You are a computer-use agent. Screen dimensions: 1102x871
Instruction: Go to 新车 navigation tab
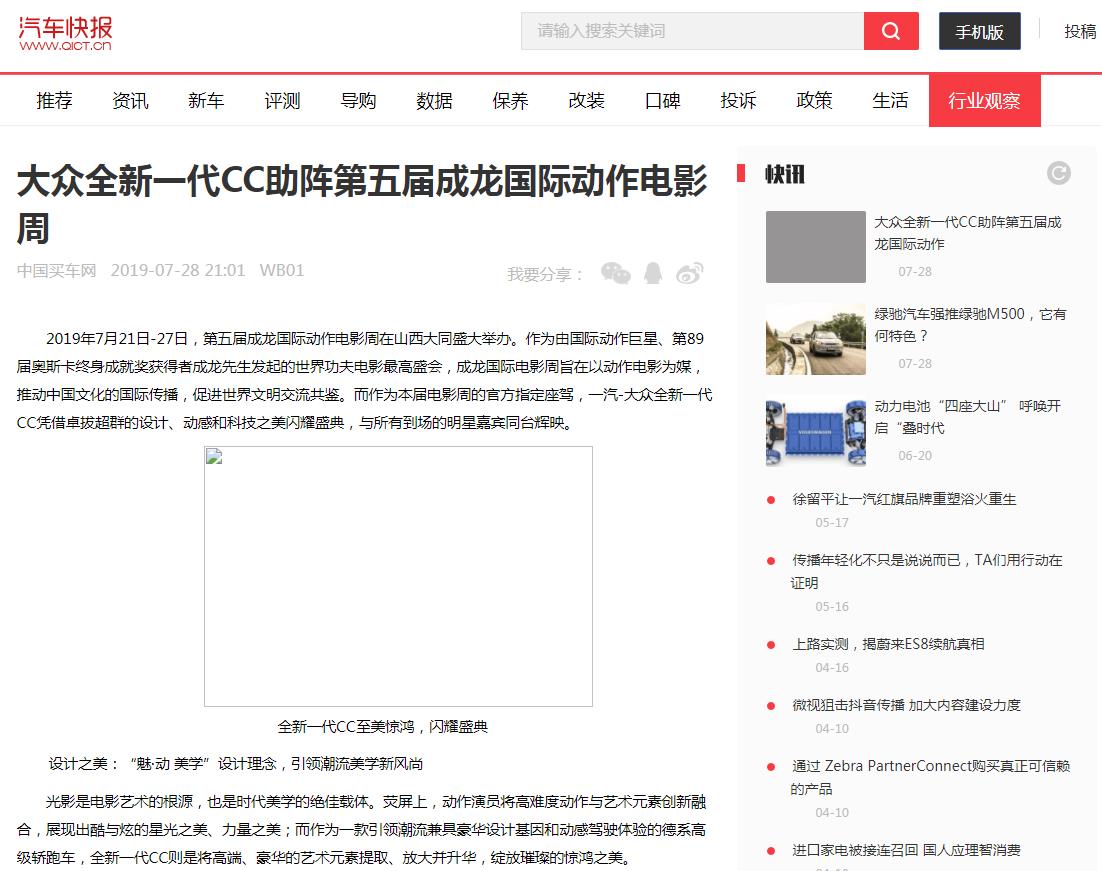click(x=206, y=101)
